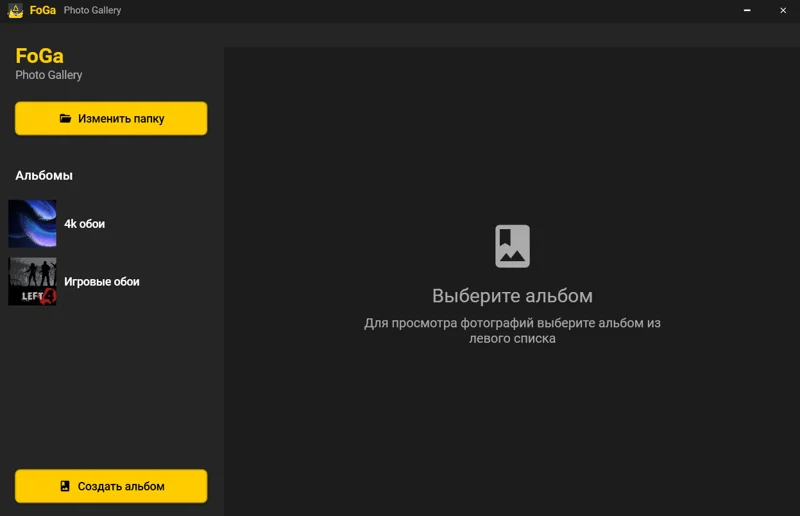Click the FoGa app logo in title bar
Image resolution: width=800 pixels, height=516 pixels.
point(15,10)
